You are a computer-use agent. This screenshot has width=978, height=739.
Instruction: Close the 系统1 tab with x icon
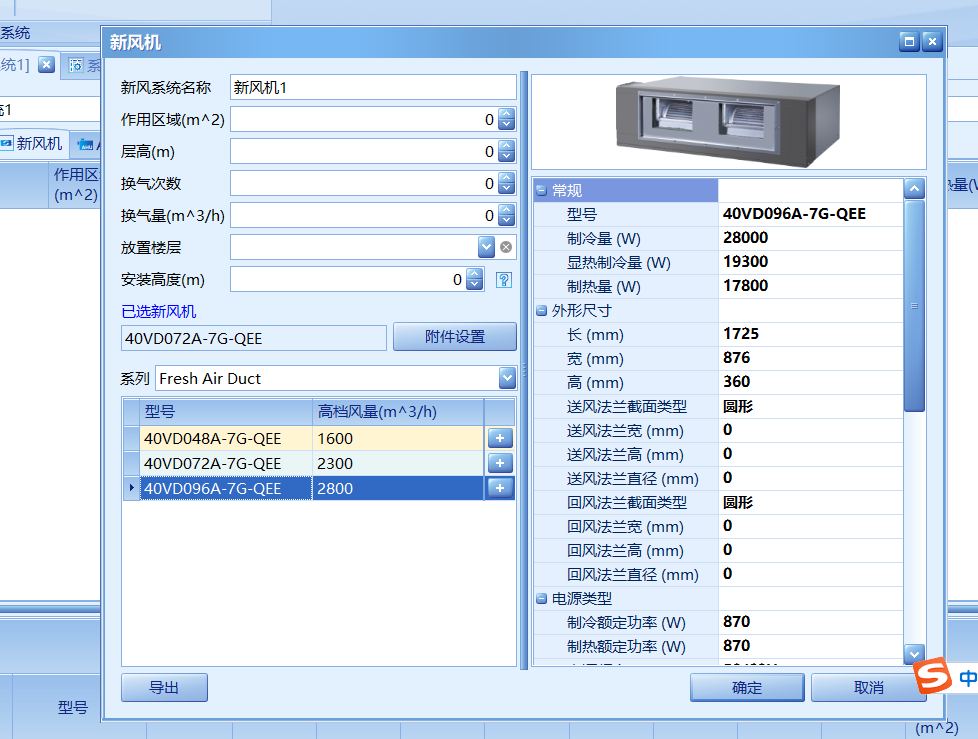tap(47, 64)
